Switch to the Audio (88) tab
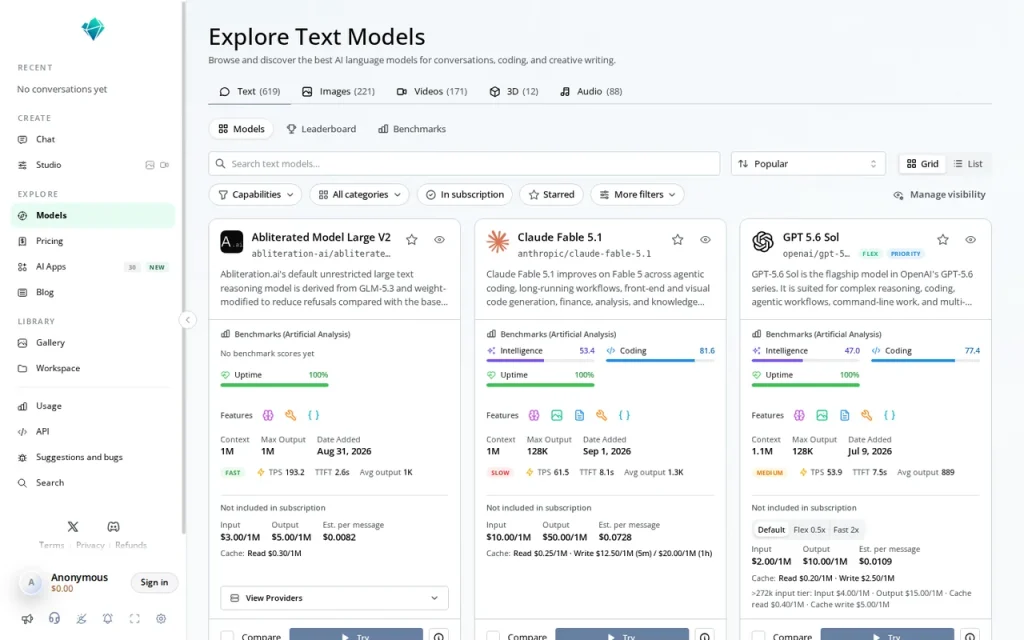 [x=591, y=91]
